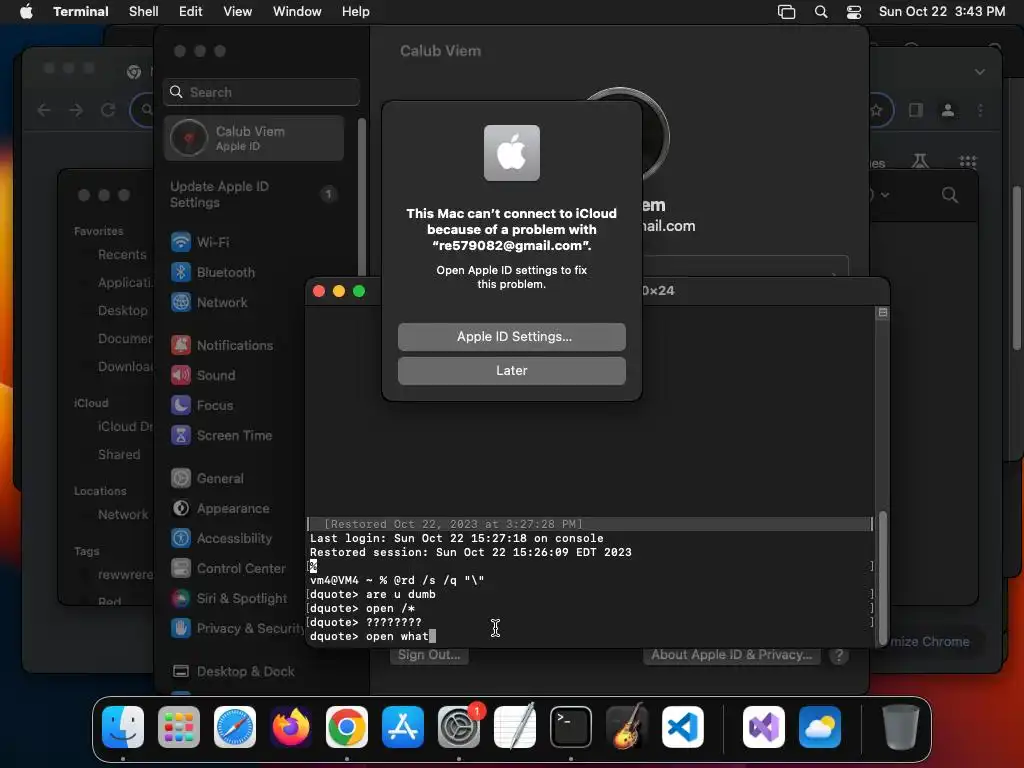Switch to Terminal from the Dock

(571, 727)
